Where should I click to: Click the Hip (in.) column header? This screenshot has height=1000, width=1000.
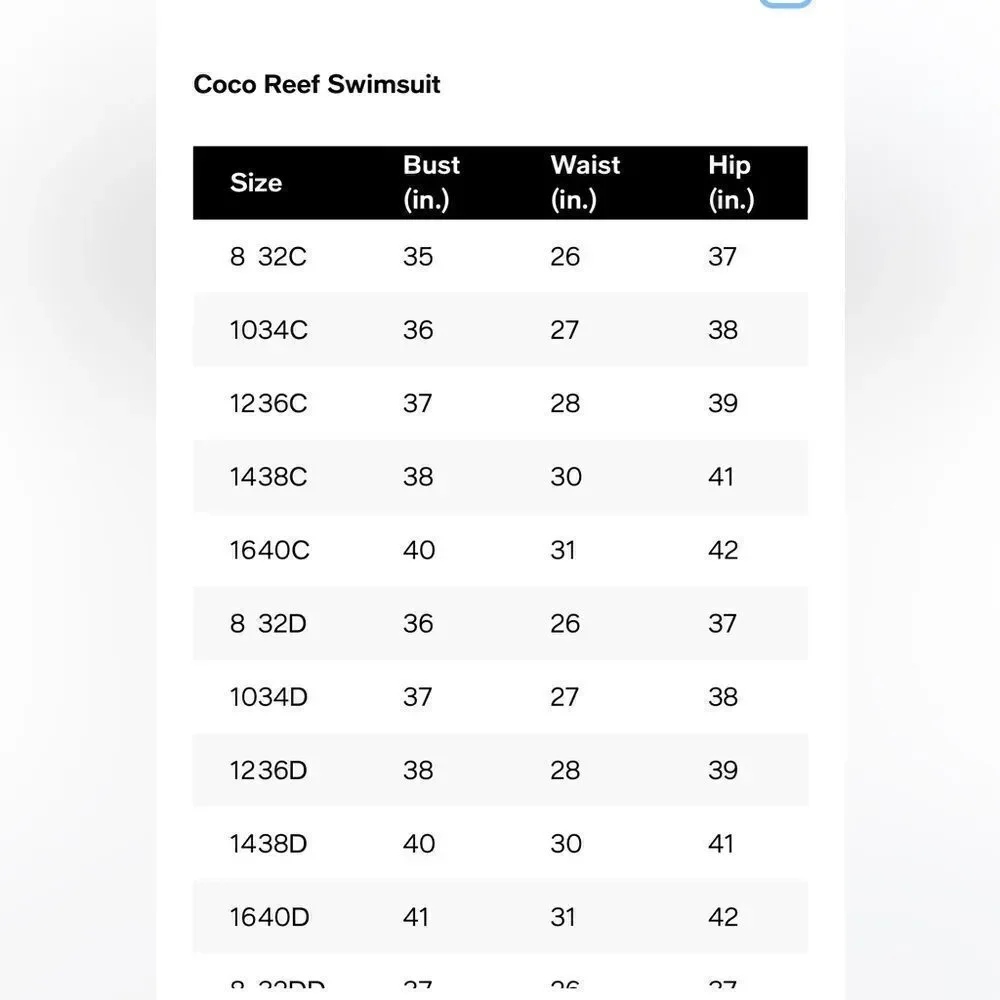click(731, 182)
